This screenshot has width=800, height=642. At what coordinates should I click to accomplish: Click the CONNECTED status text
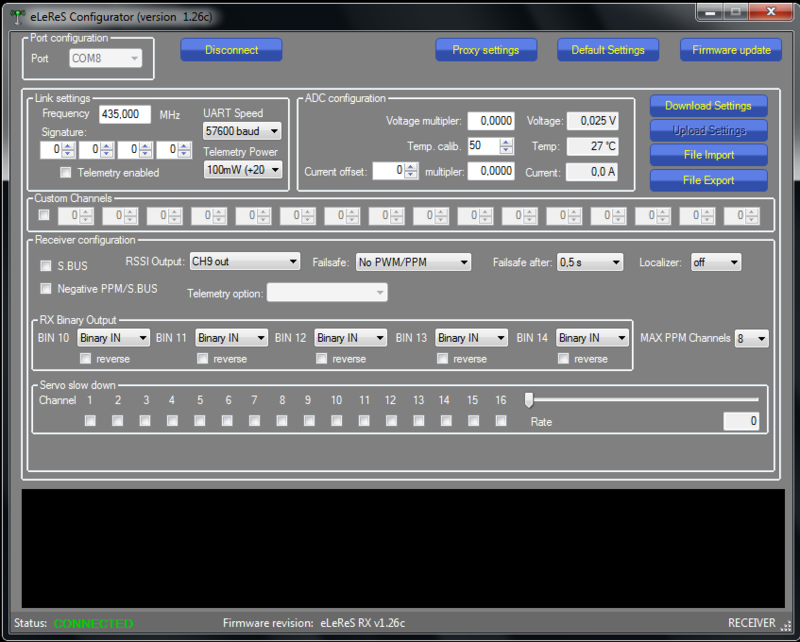(x=93, y=623)
